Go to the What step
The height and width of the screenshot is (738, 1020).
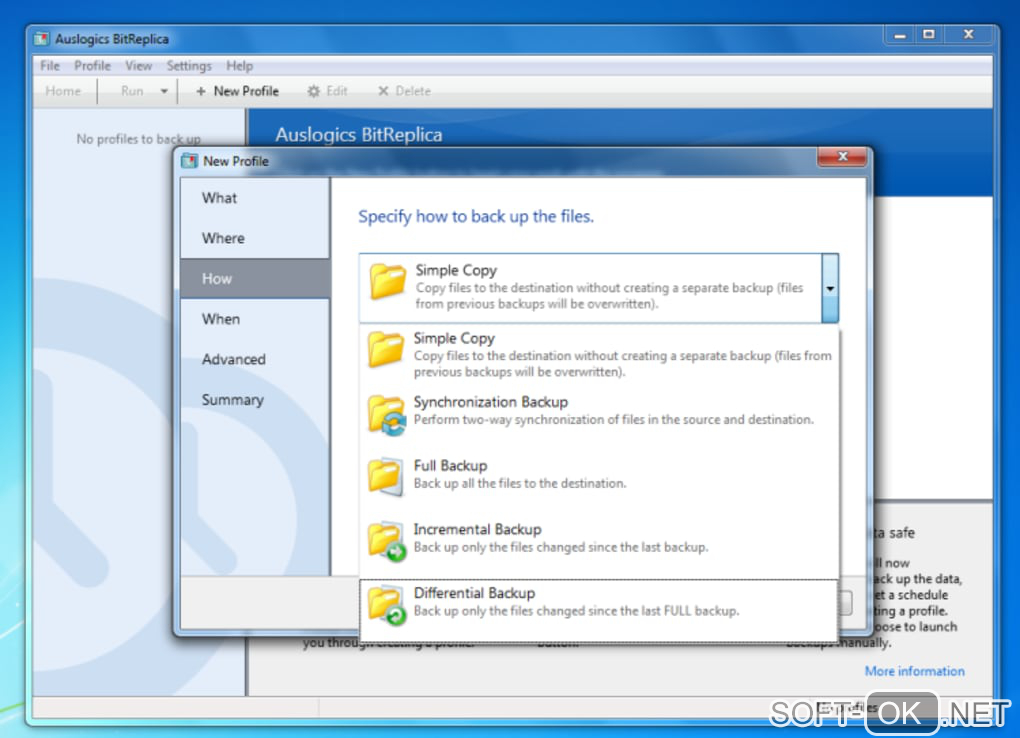(x=255, y=198)
